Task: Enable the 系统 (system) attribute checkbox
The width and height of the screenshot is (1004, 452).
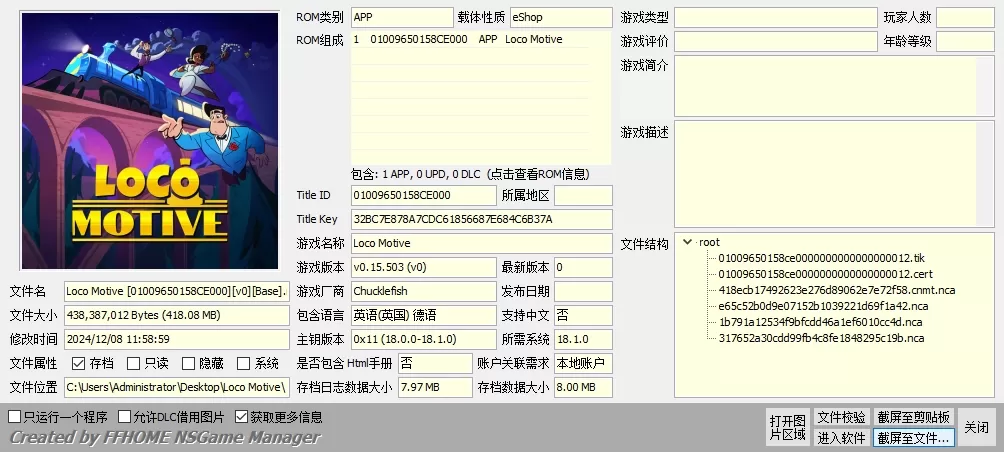Action: (x=244, y=364)
